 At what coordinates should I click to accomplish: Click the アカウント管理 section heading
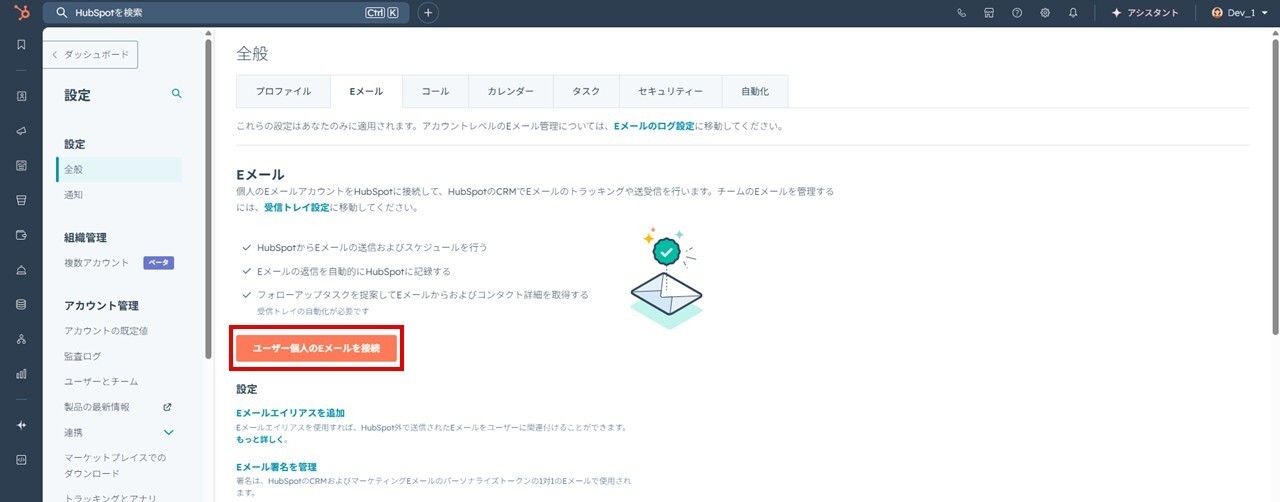pyautogui.click(x=101, y=306)
